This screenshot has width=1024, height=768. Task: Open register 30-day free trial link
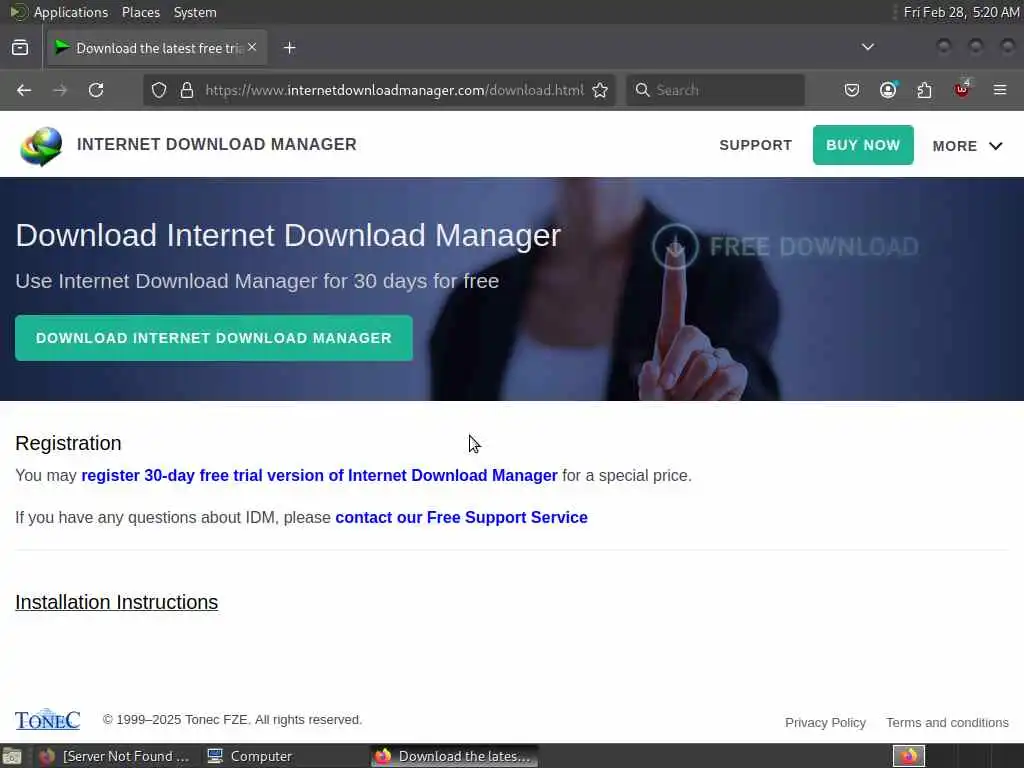click(319, 475)
